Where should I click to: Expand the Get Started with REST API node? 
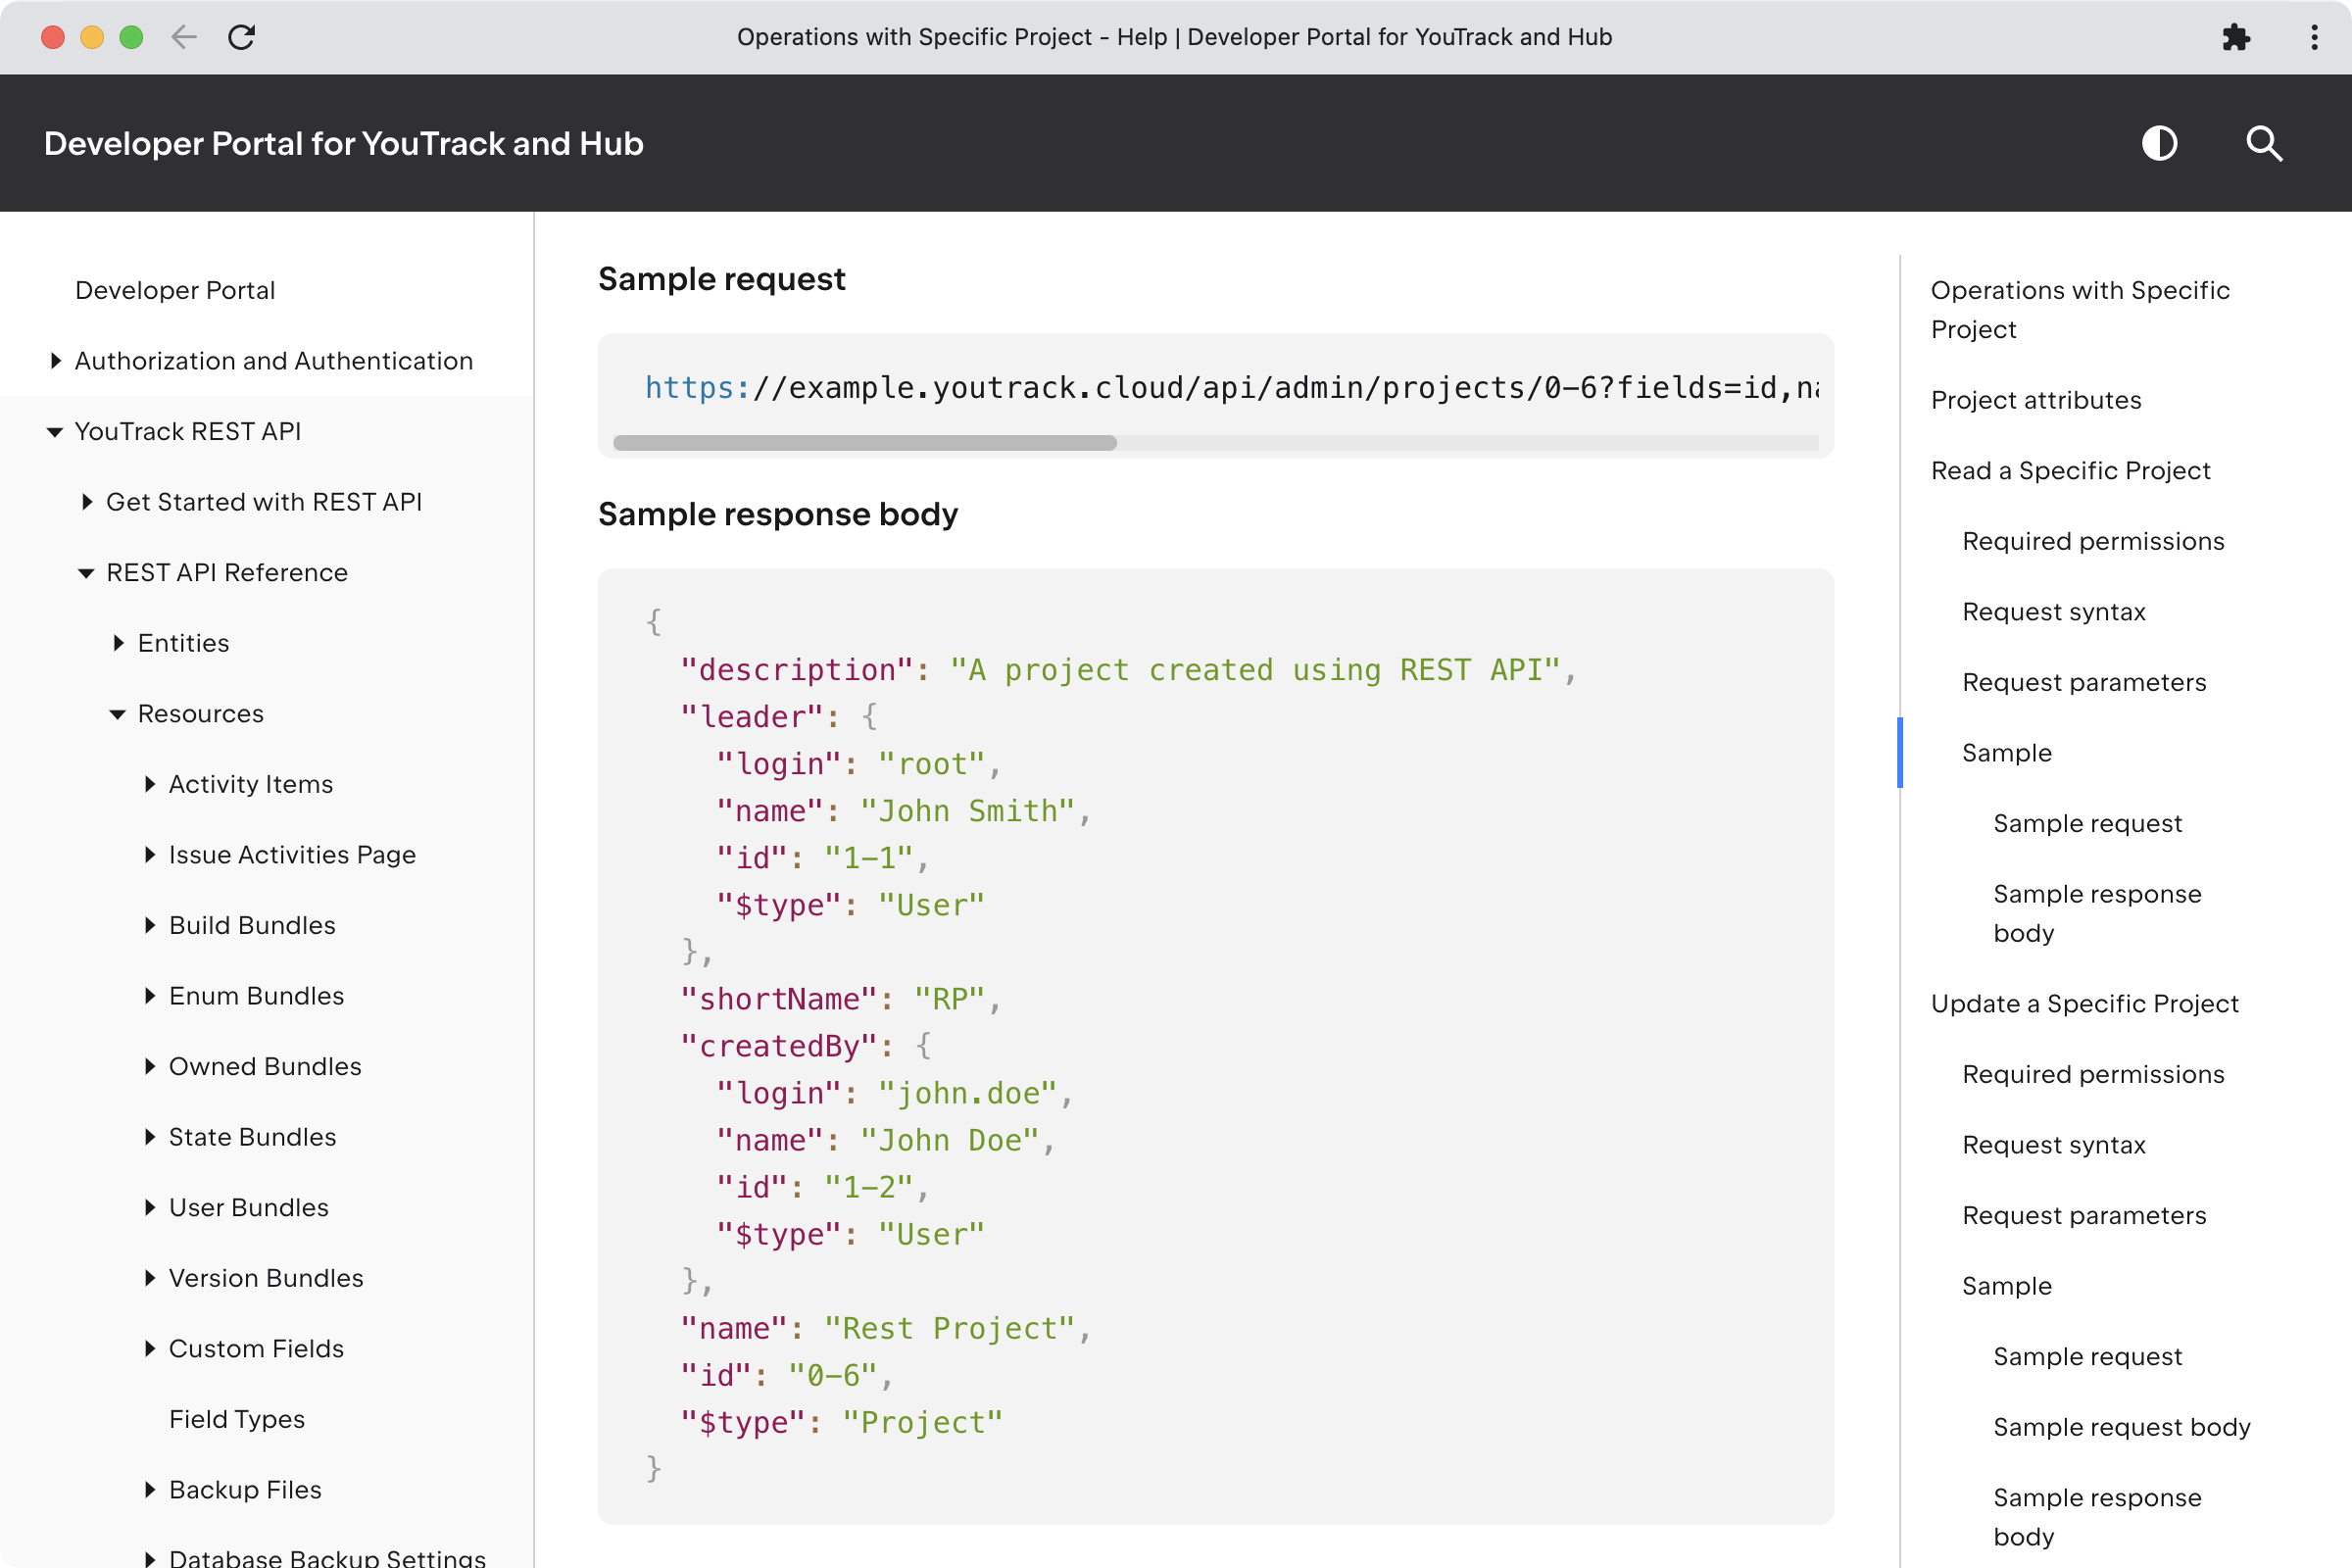click(x=86, y=502)
